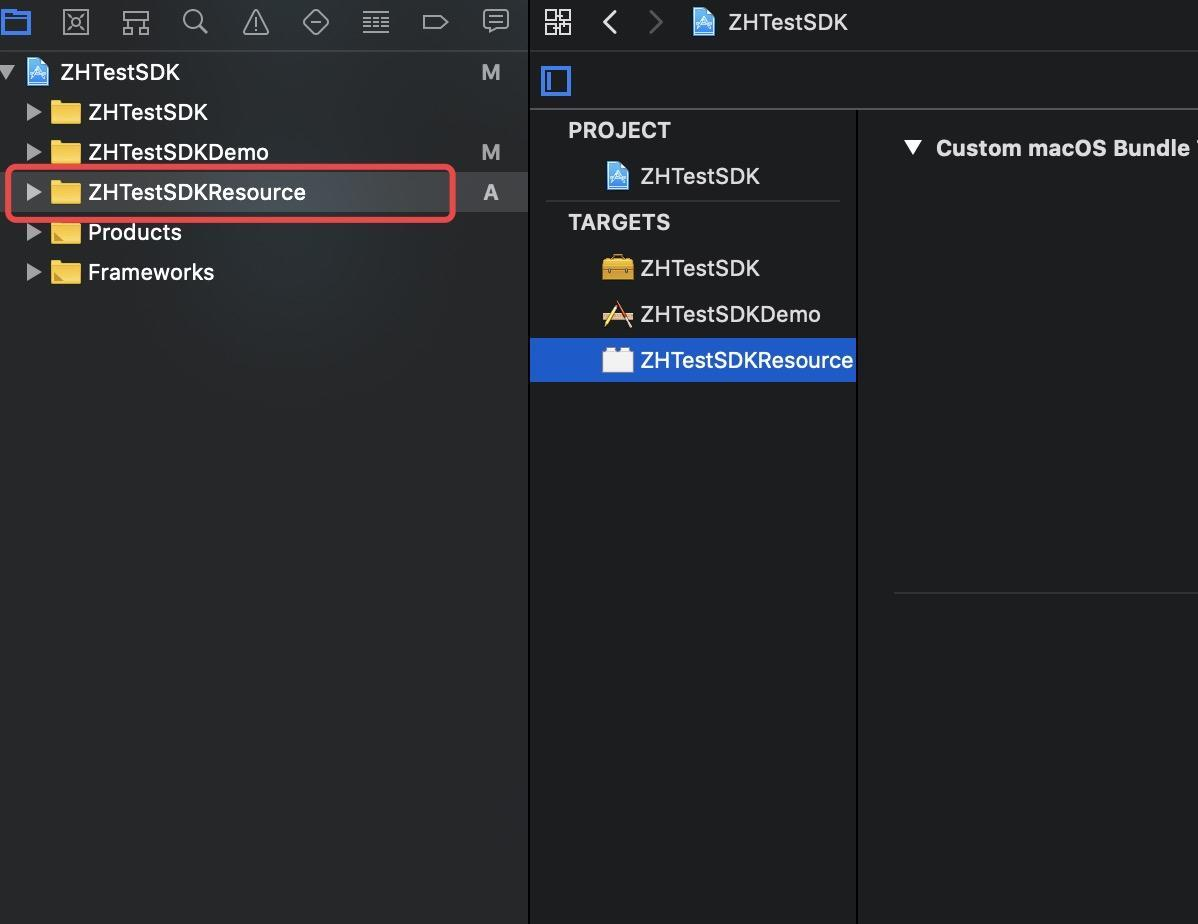The image size is (1198, 924).
Task: Click the M status badge beside ZHTestSDKDemo
Action: pyautogui.click(x=491, y=152)
